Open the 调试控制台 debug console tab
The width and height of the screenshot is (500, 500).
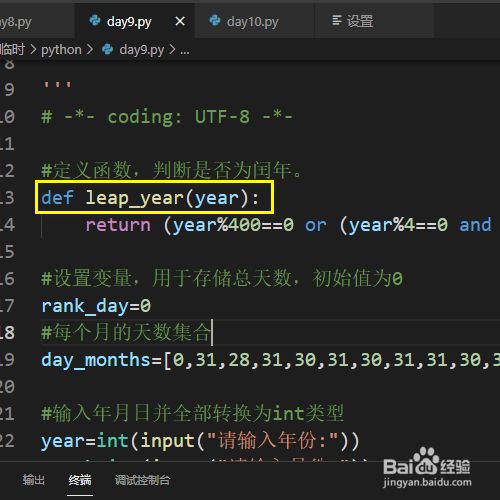(143, 480)
